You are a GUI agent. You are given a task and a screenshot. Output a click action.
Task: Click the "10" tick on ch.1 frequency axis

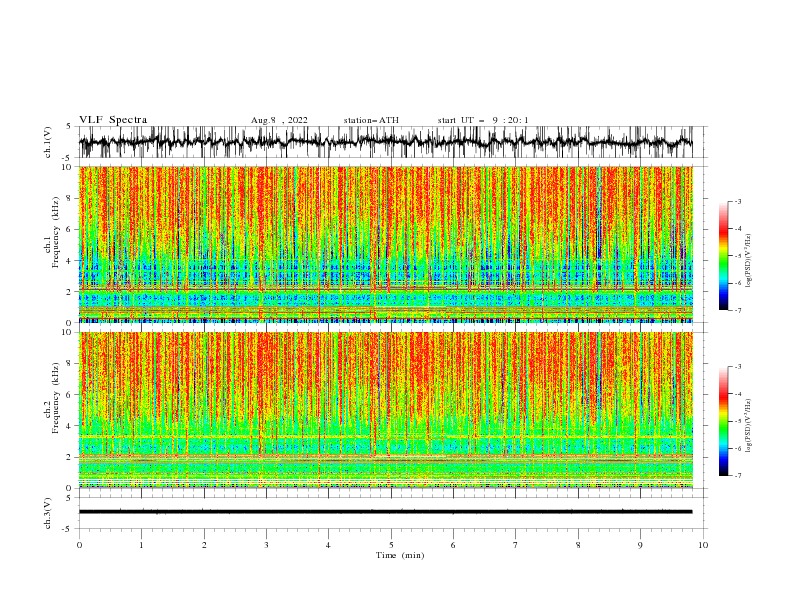[x=69, y=167]
